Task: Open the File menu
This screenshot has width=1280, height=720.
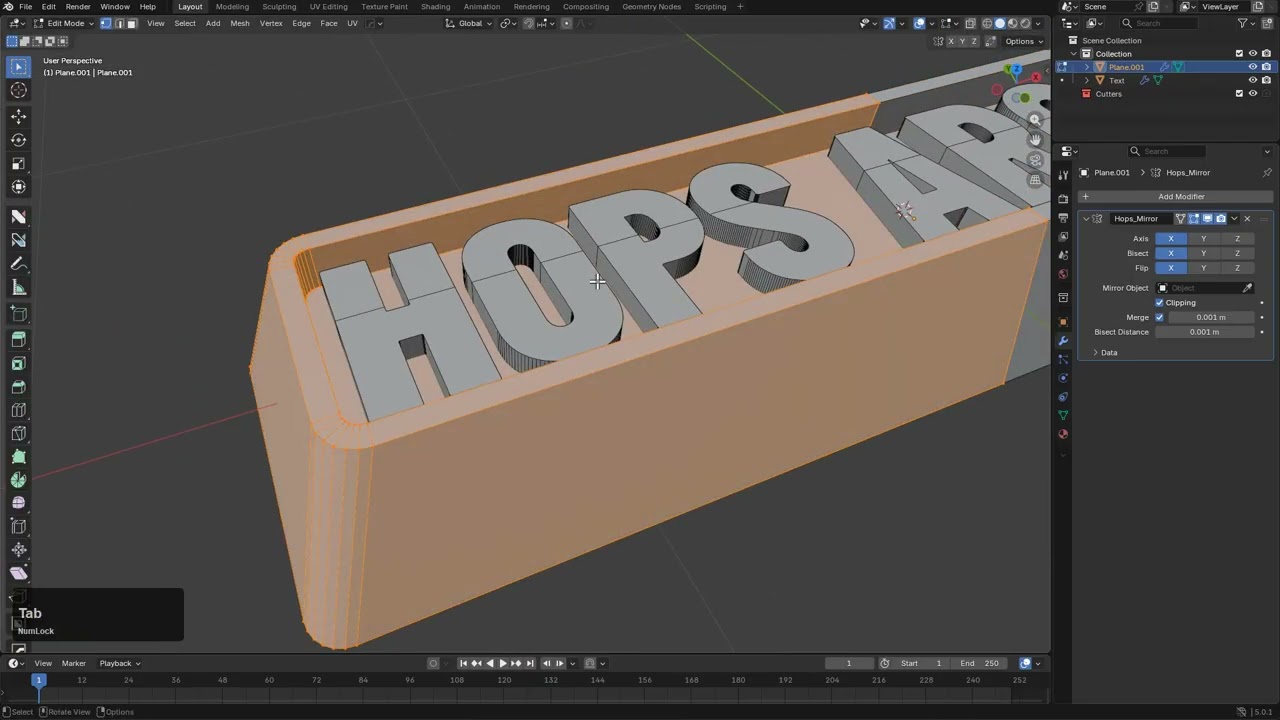Action: [x=25, y=7]
